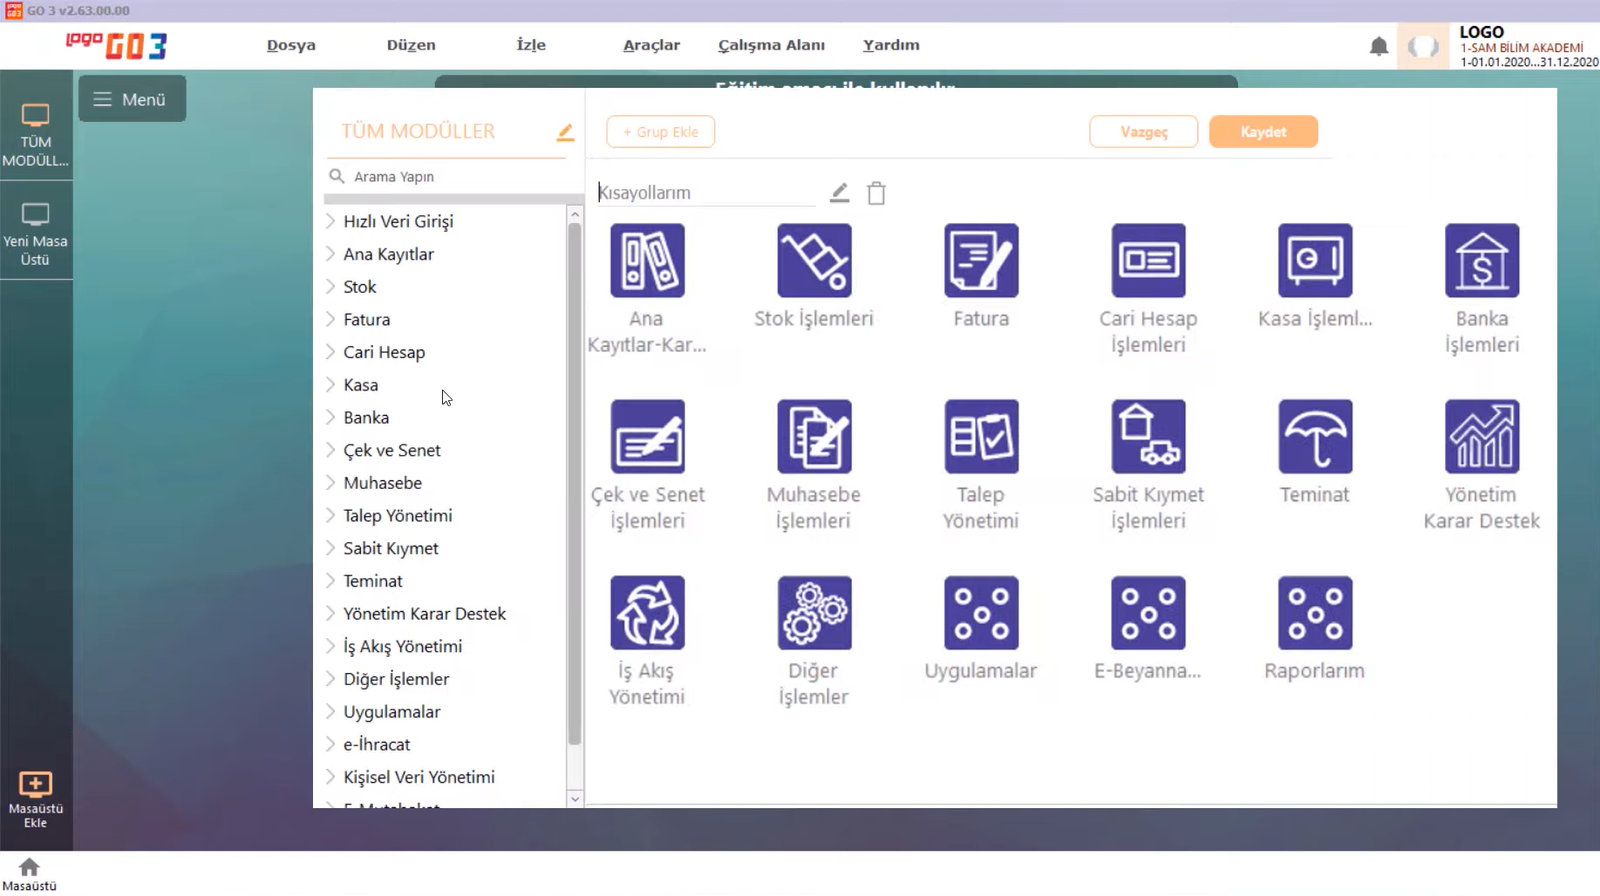Screen dimensions: 1600x896
Task: Delete the Kısayollarım group with trash icon
Action: (x=876, y=193)
